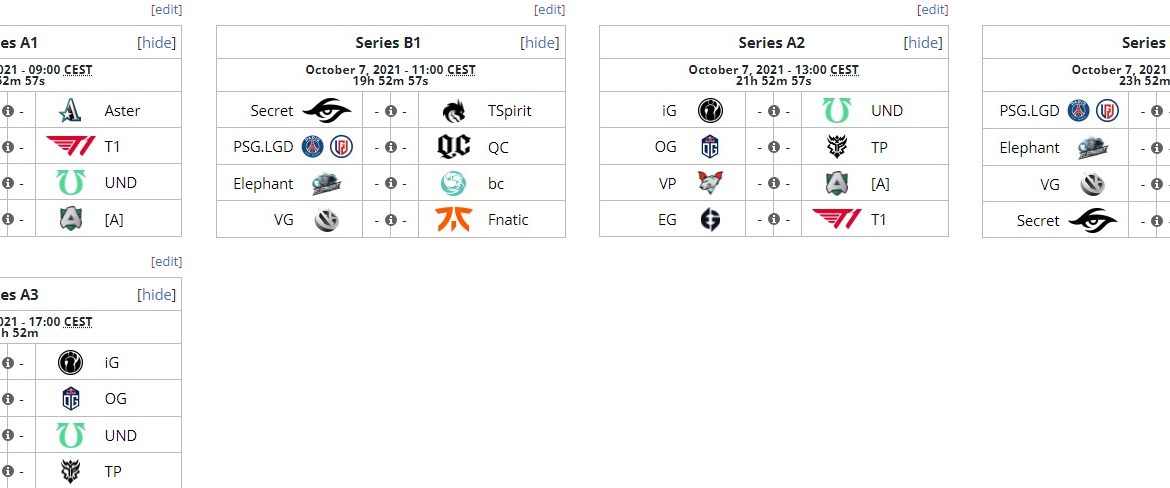Click the Team Secret logo in Series B1

click(327, 111)
